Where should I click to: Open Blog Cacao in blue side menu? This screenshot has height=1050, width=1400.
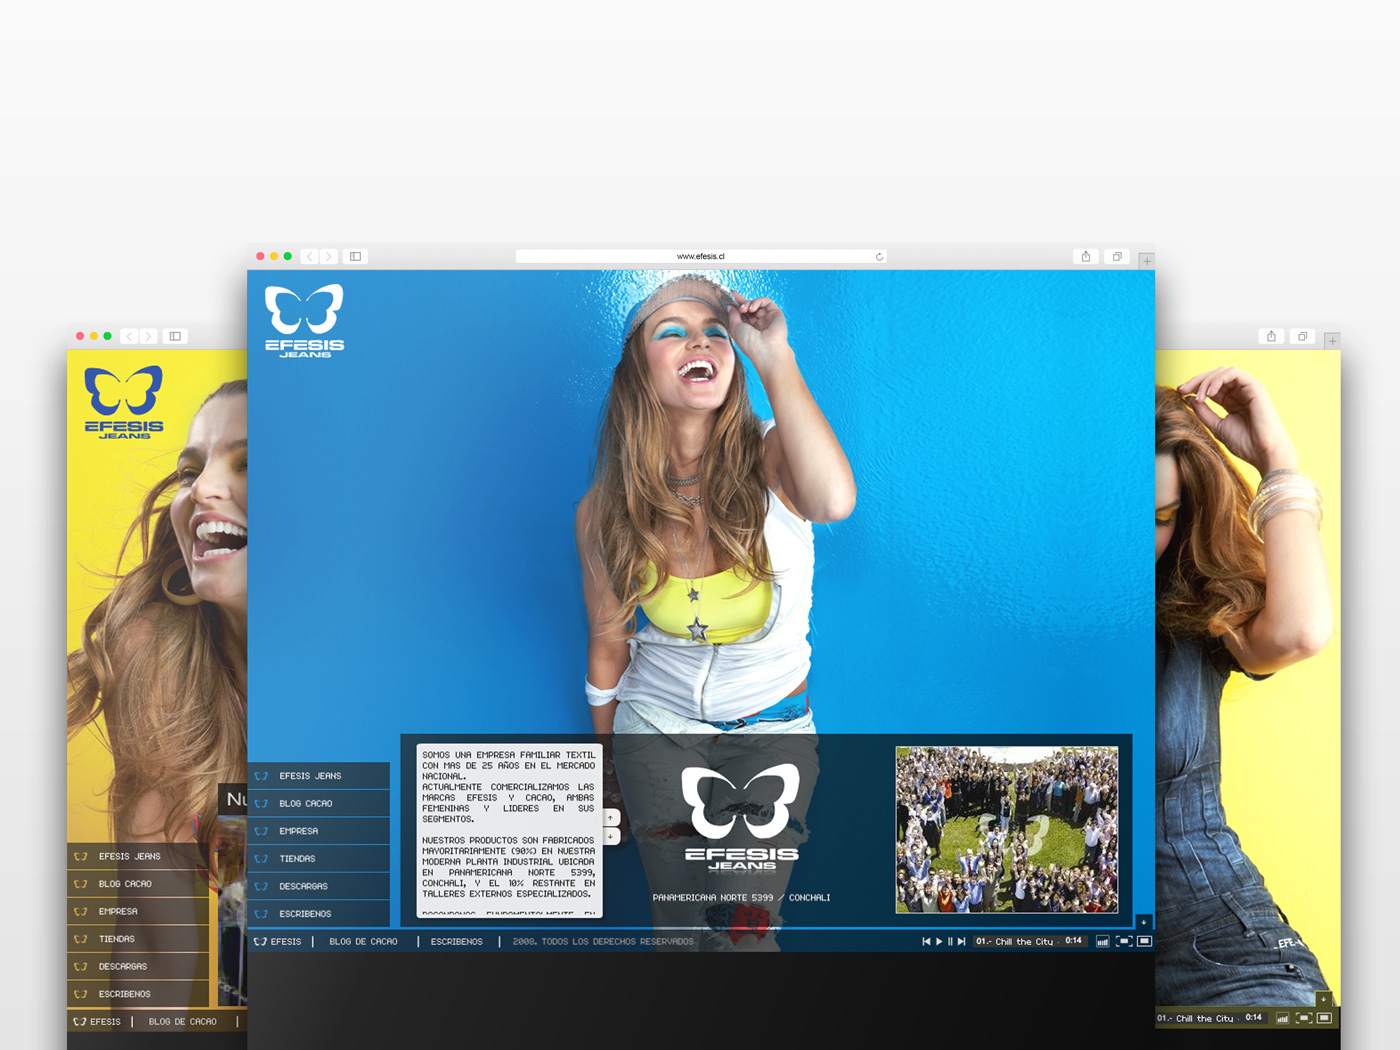click(319, 804)
